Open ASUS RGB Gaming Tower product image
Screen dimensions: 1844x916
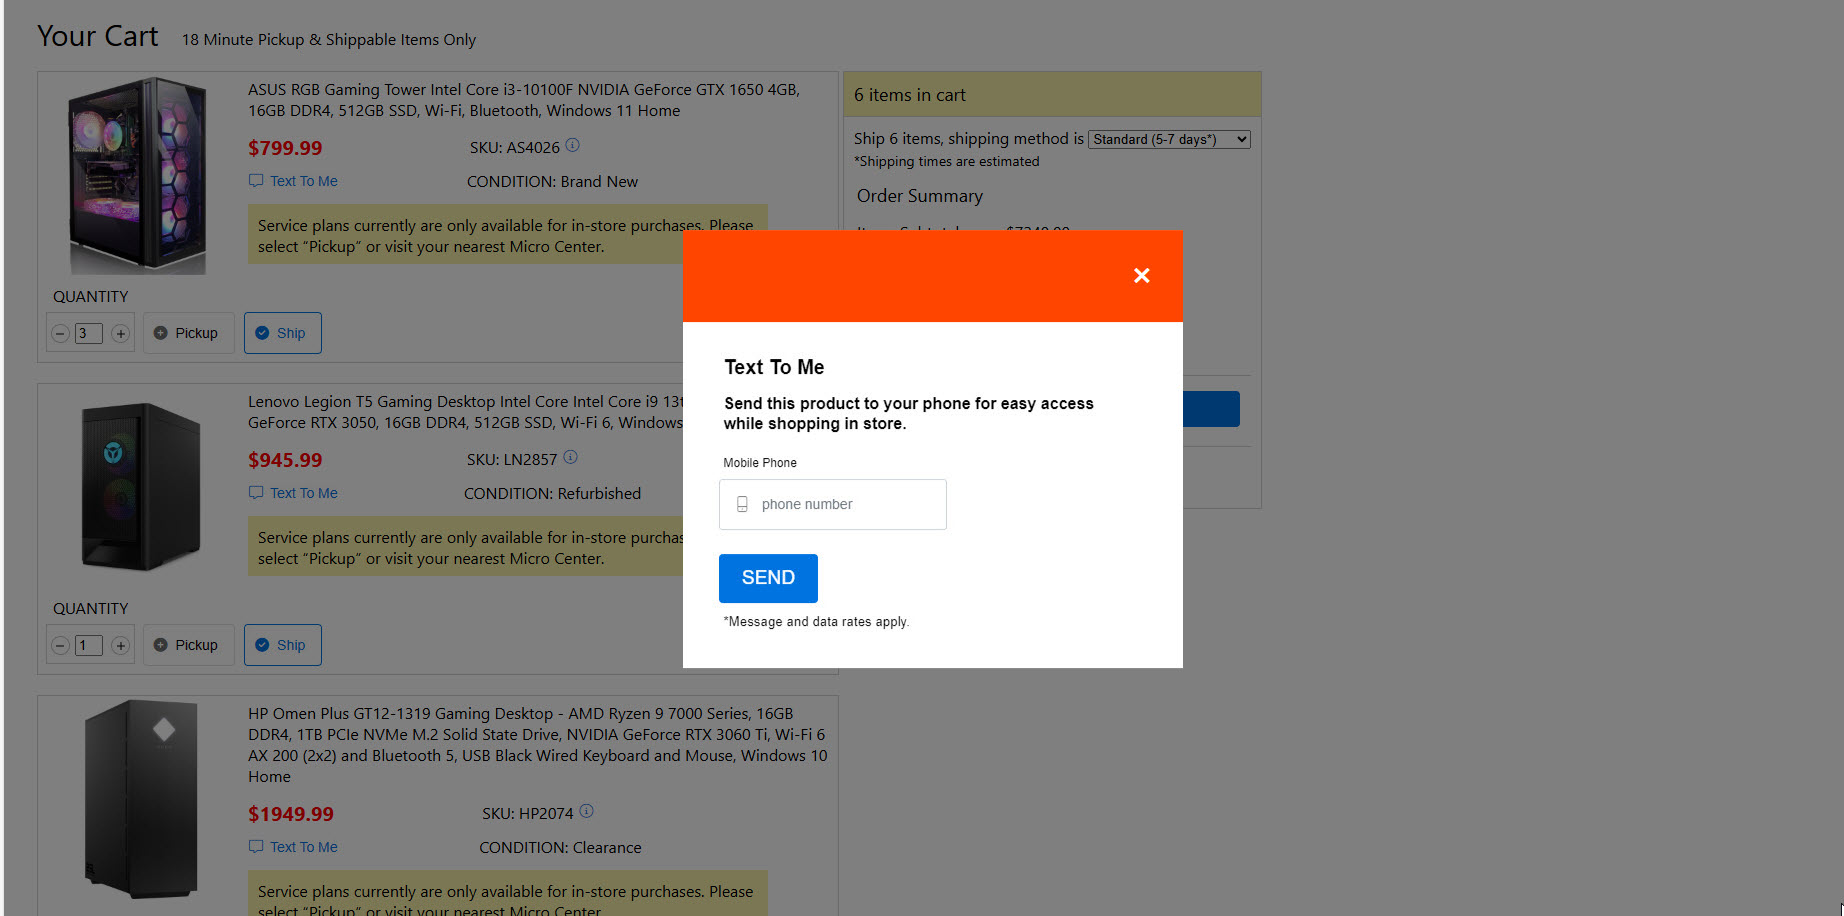[x=137, y=175]
